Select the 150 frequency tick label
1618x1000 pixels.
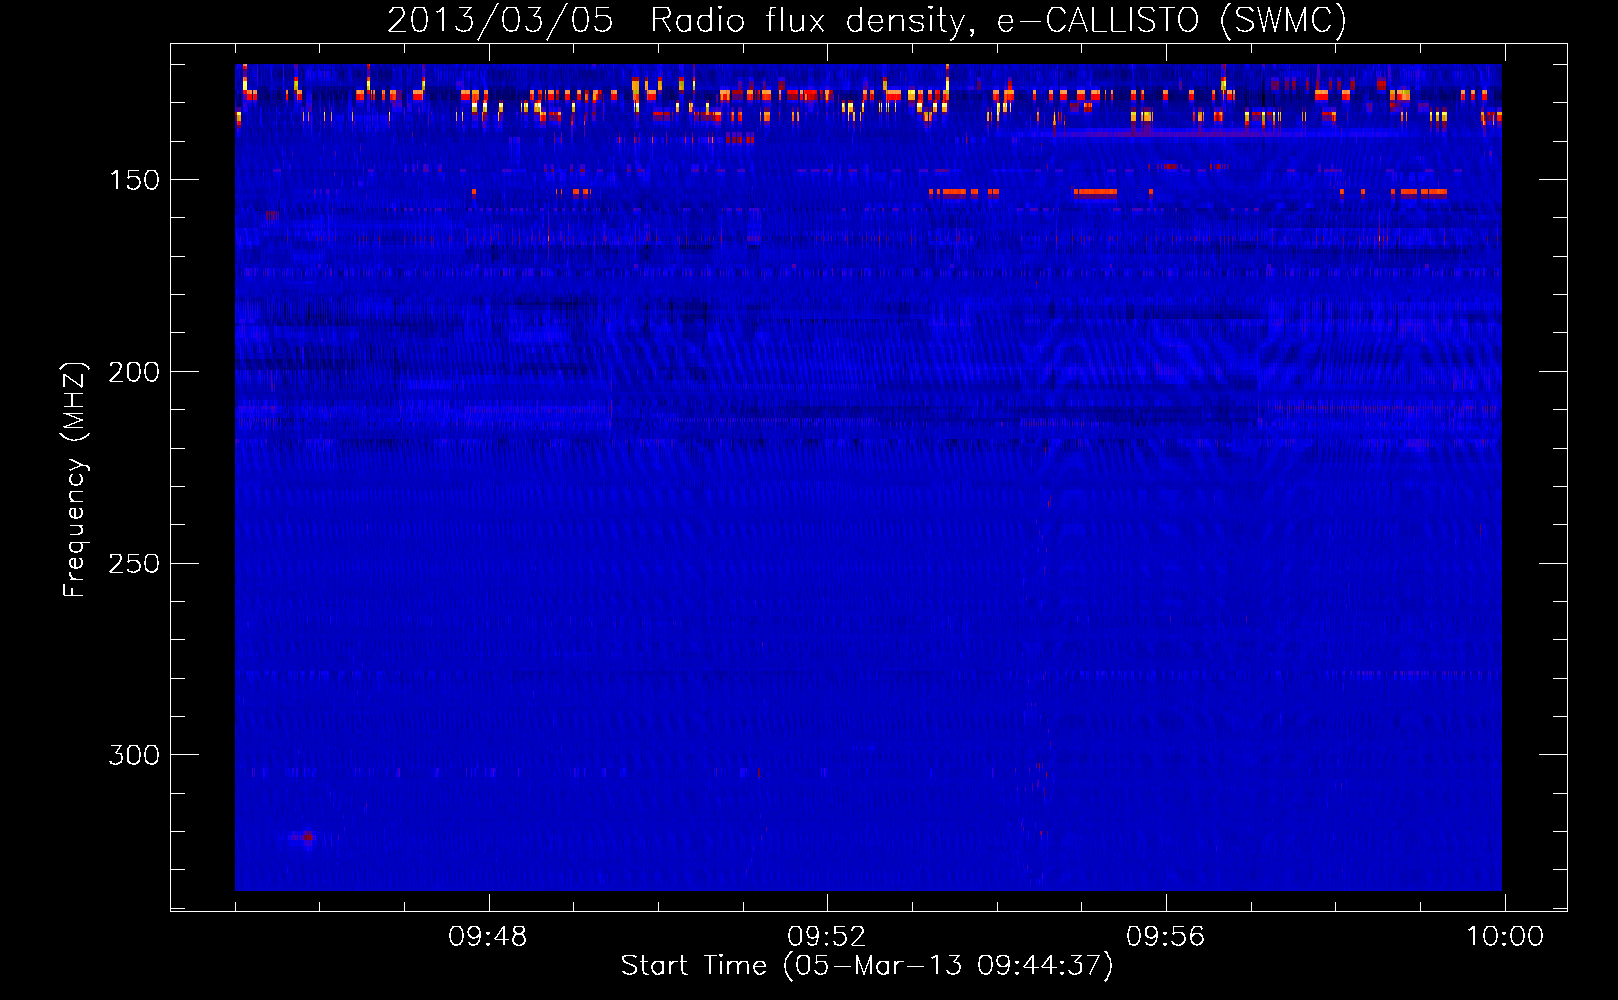[134, 180]
